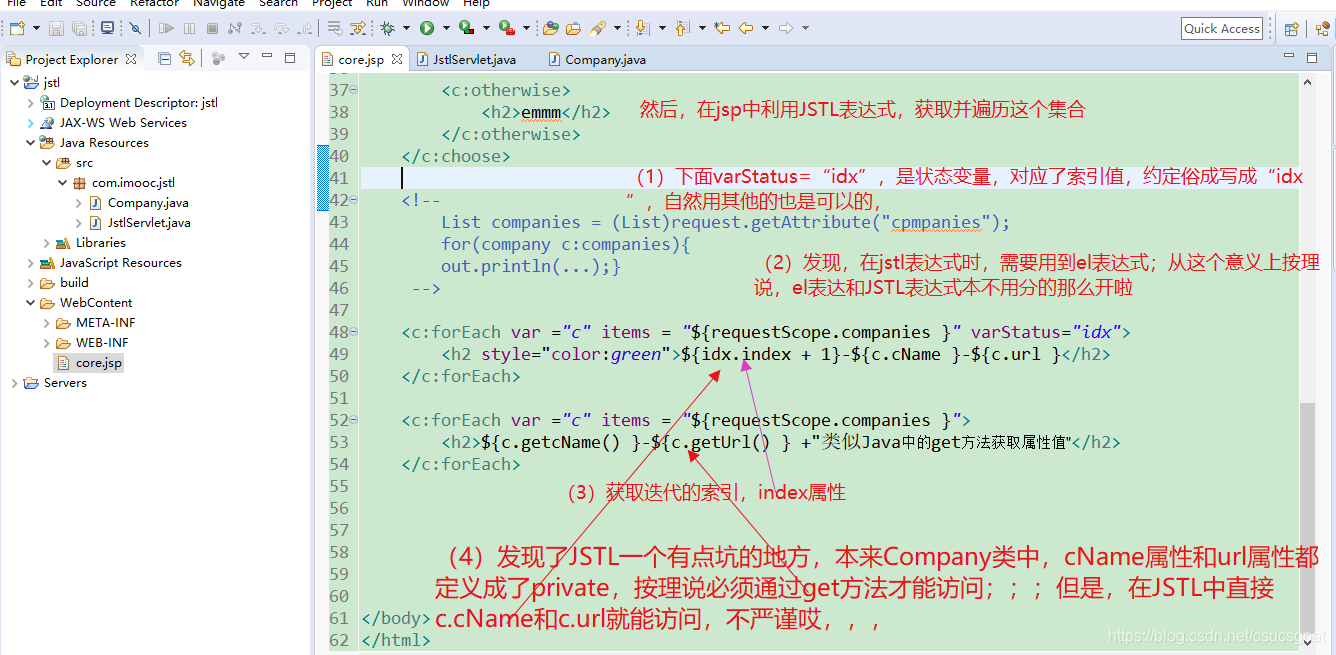
Task: Click the Run with Coverage icon
Action: tap(466, 28)
